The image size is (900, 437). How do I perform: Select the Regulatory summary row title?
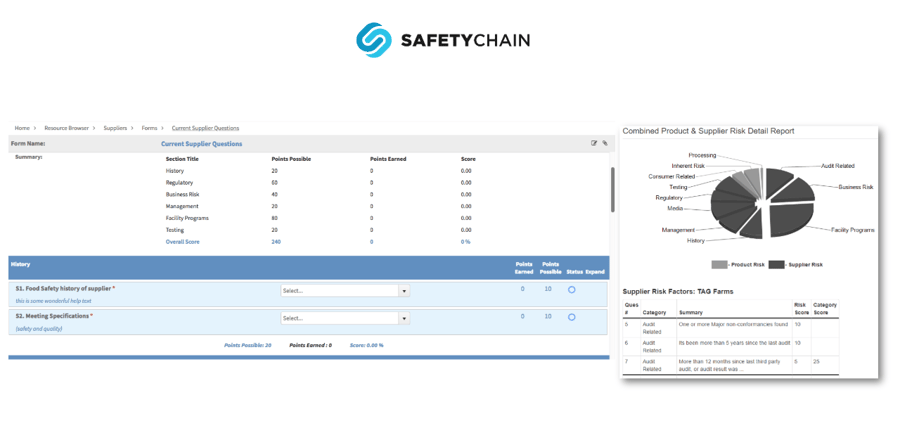coord(179,183)
